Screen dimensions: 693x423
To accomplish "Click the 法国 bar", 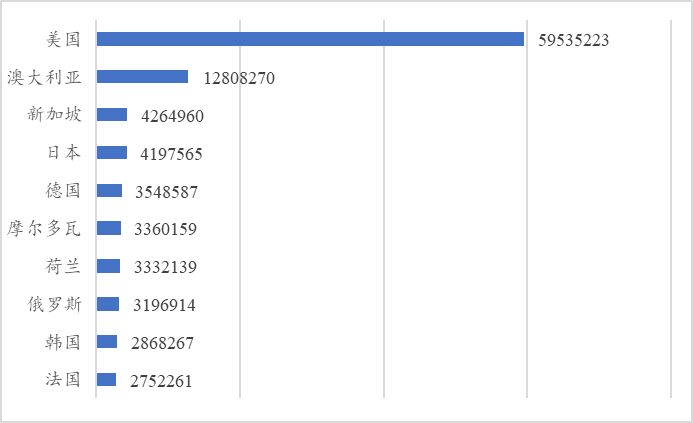I will pyautogui.click(x=107, y=380).
